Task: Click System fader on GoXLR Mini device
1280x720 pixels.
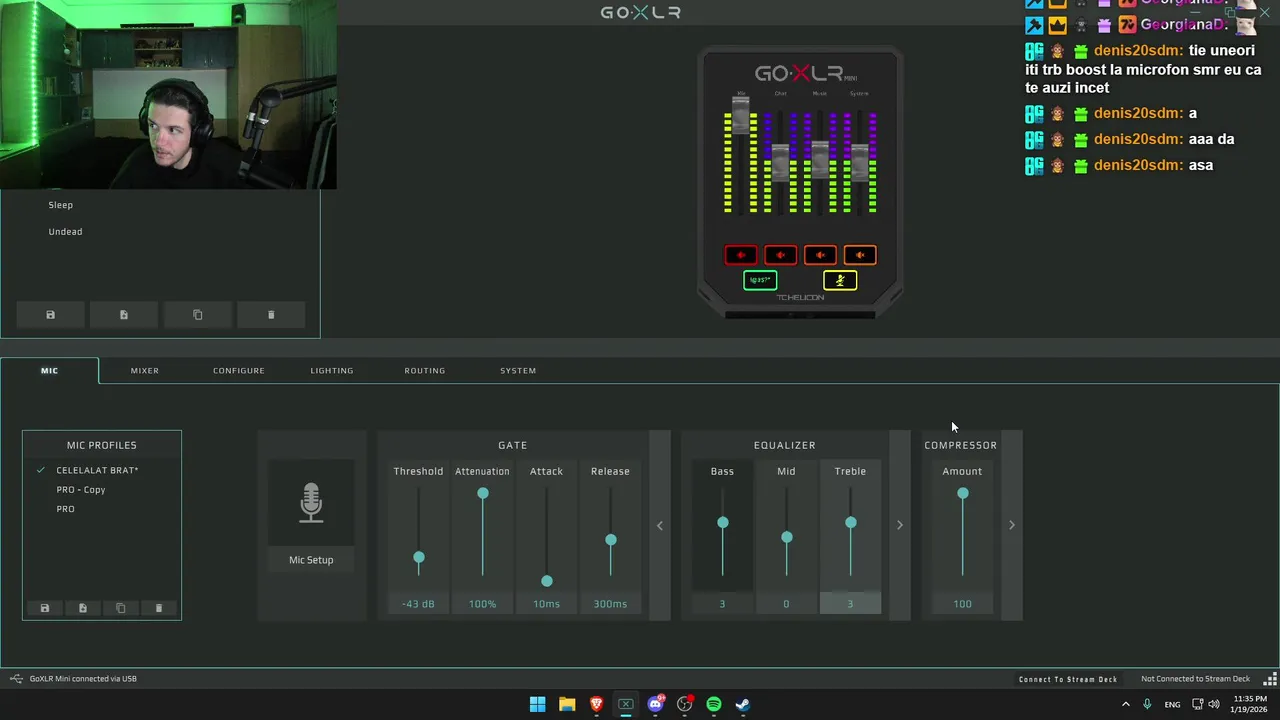Action: [860, 163]
